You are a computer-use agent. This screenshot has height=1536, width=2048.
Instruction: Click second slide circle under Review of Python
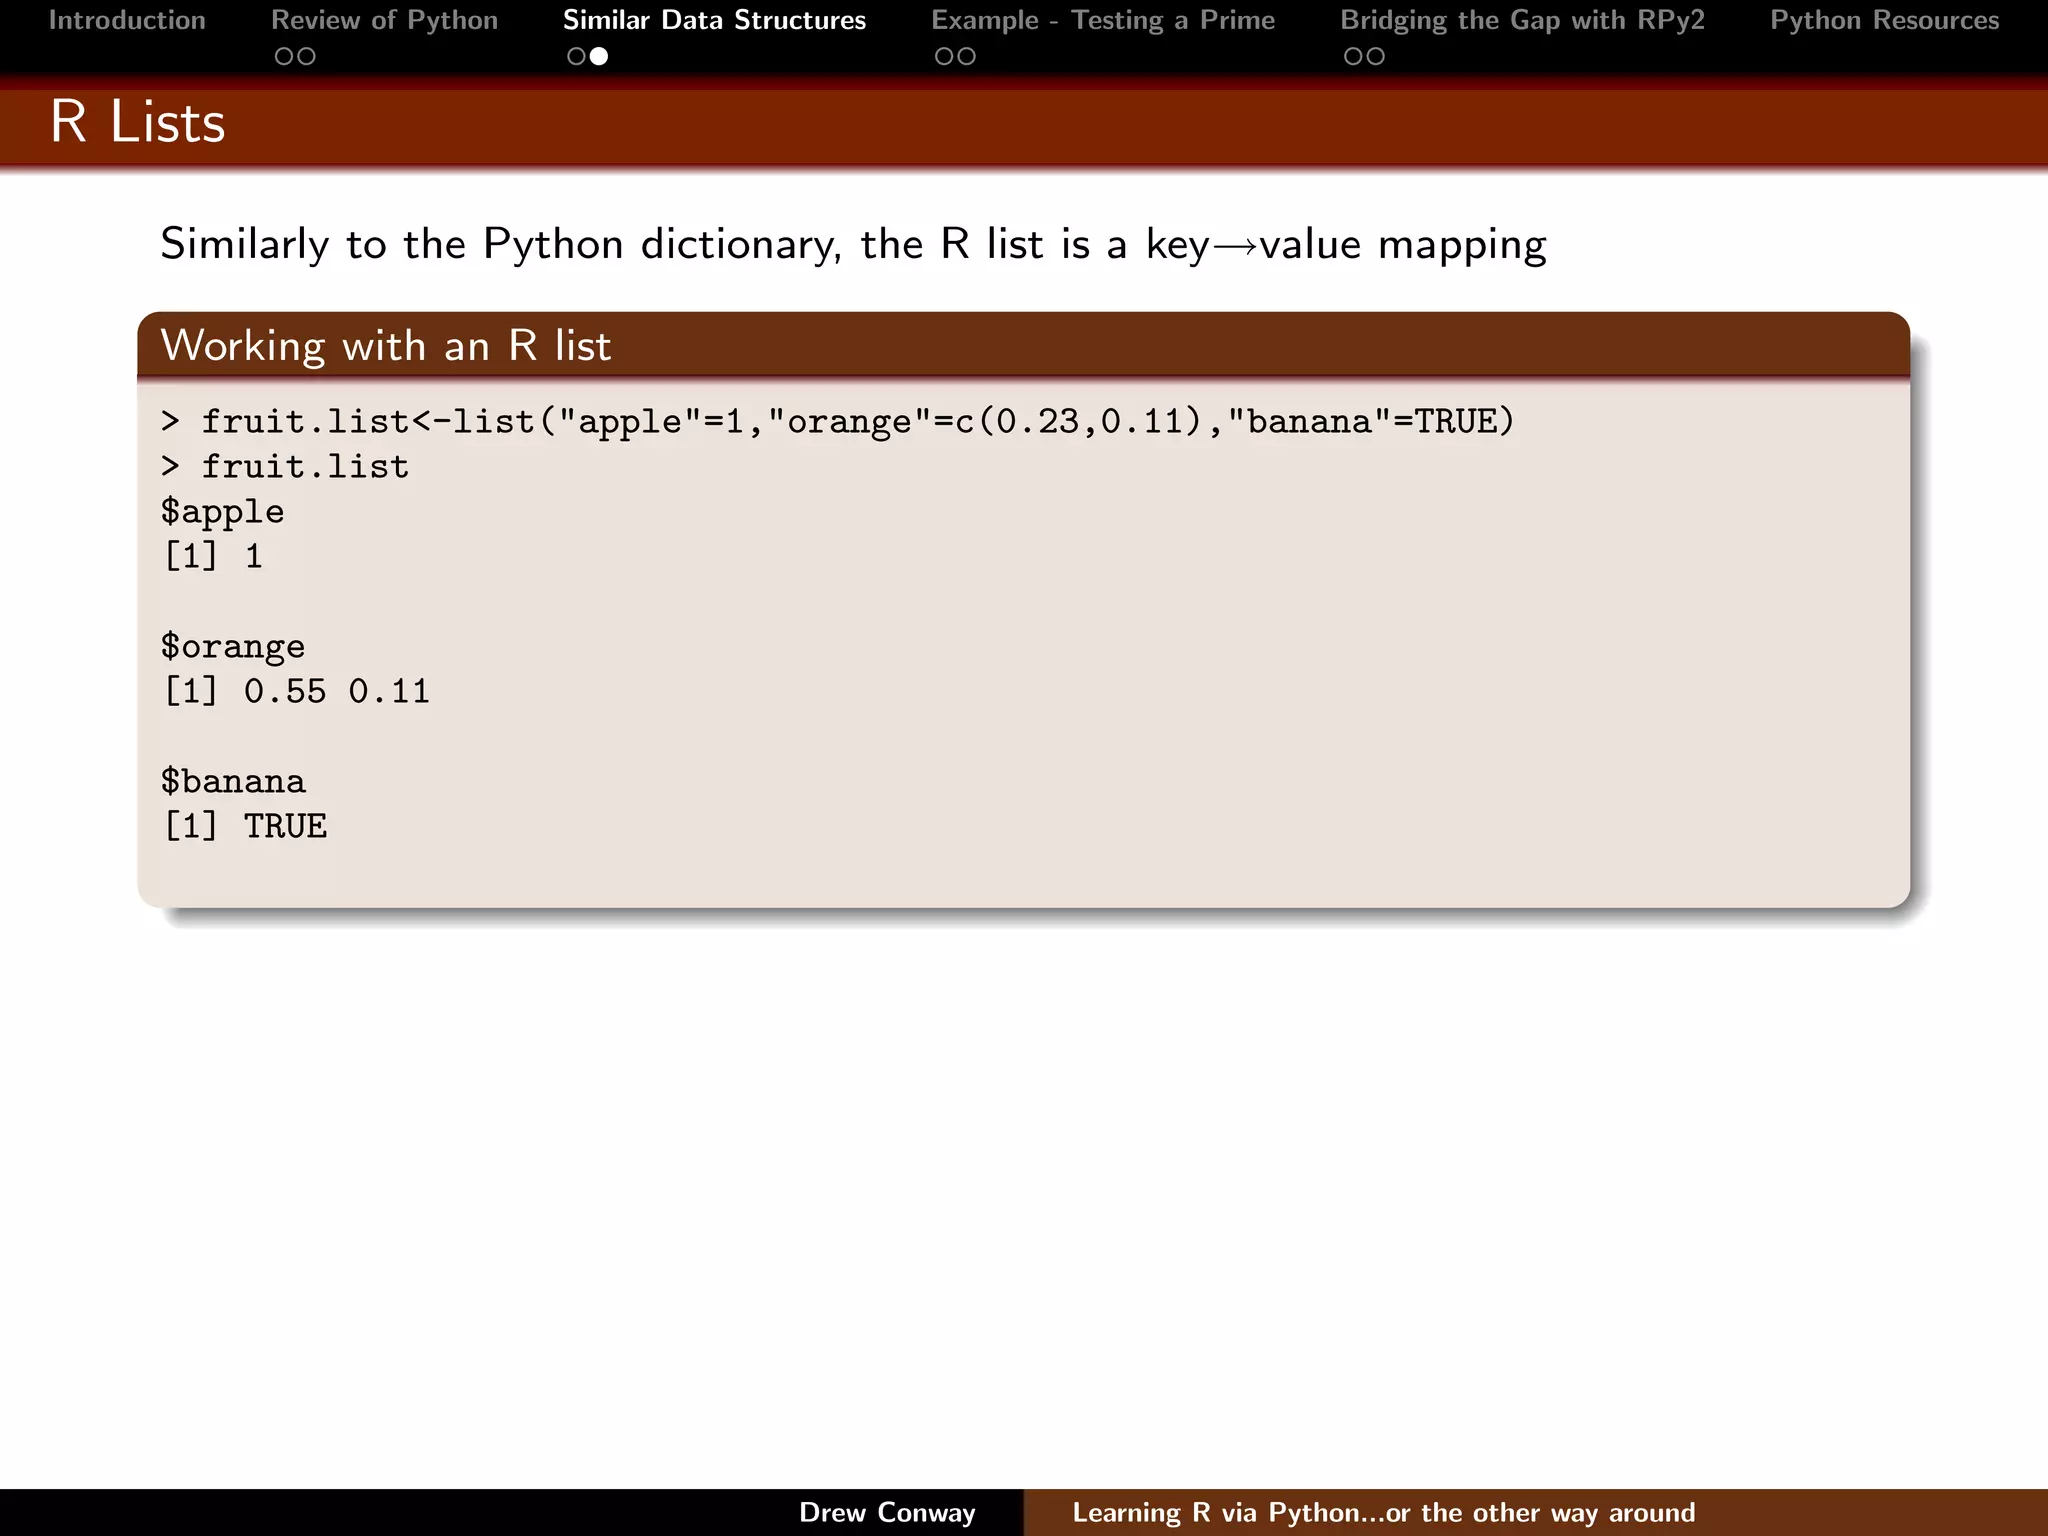[306, 57]
